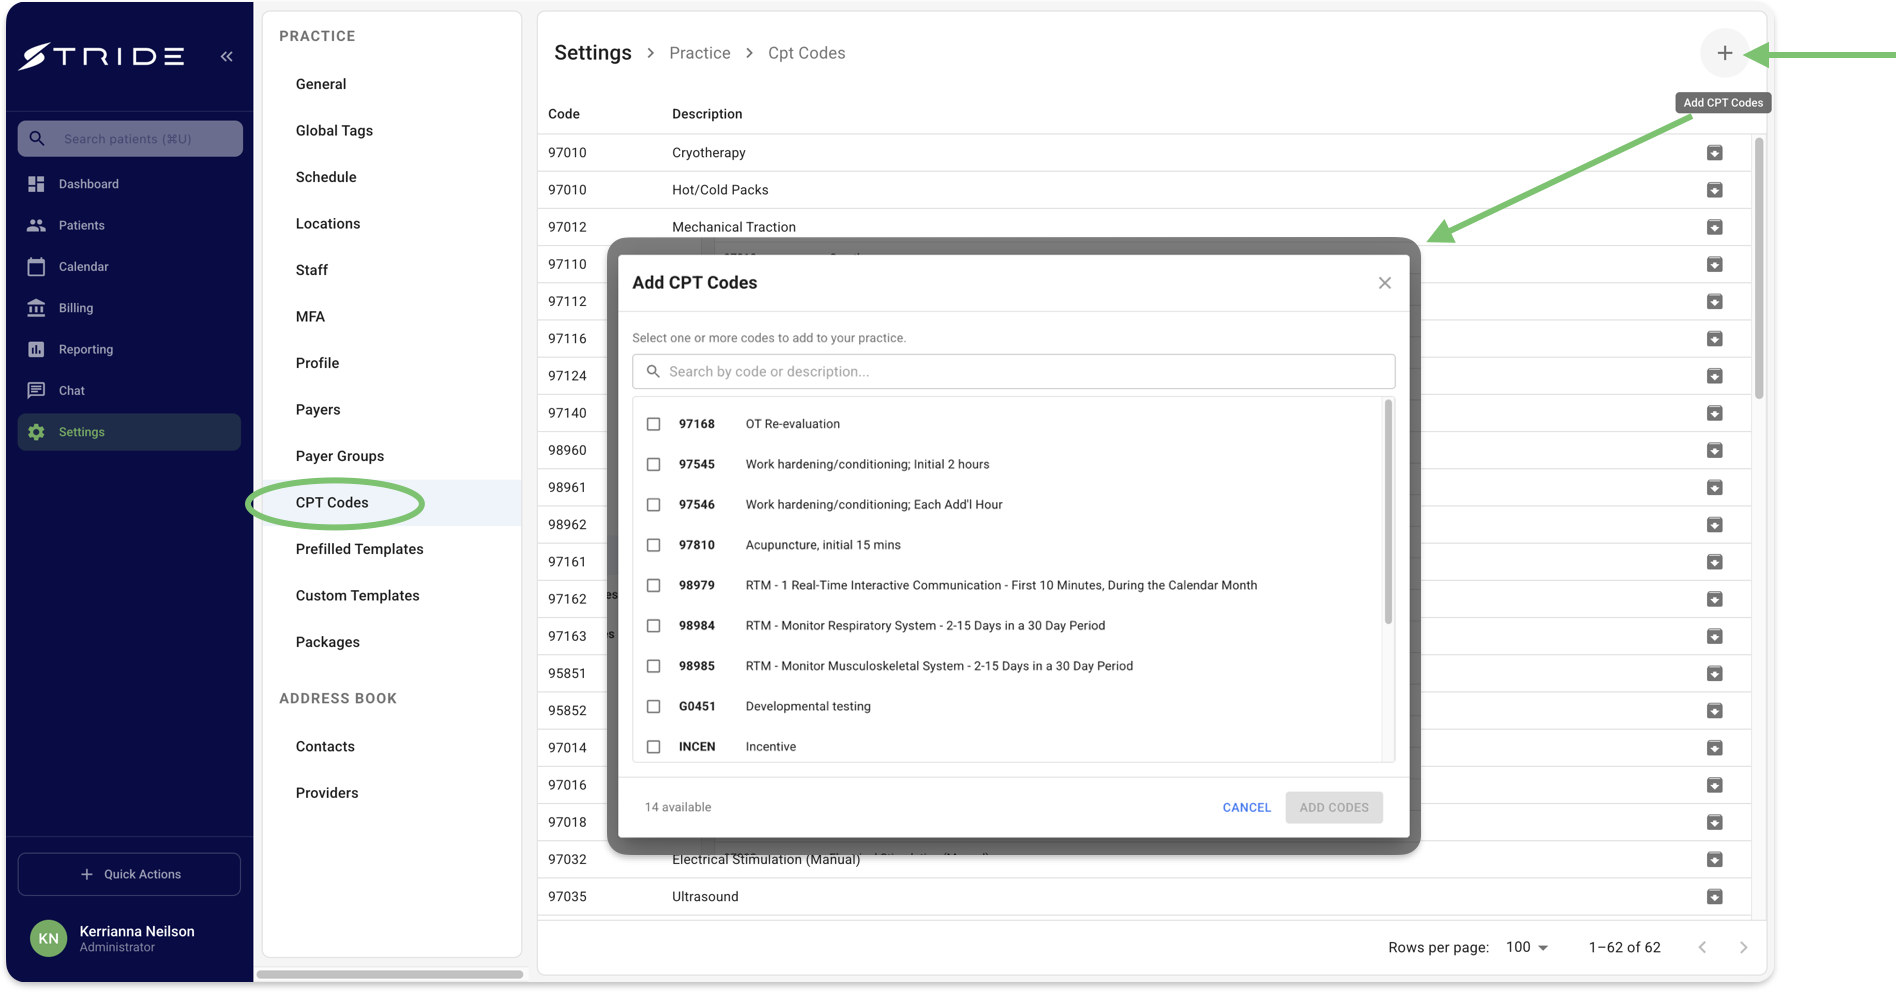This screenshot has height=992, width=1898.
Task: Go to next page of codes
Action: [x=1743, y=947]
